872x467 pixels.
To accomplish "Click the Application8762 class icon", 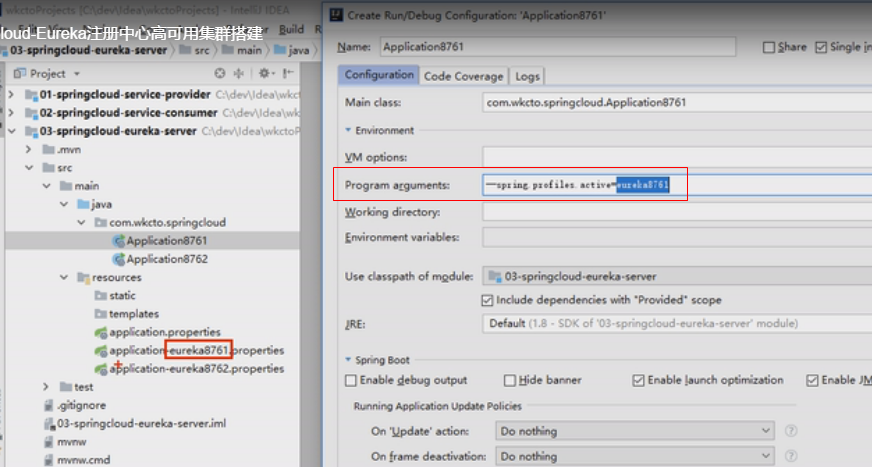I will [118, 259].
